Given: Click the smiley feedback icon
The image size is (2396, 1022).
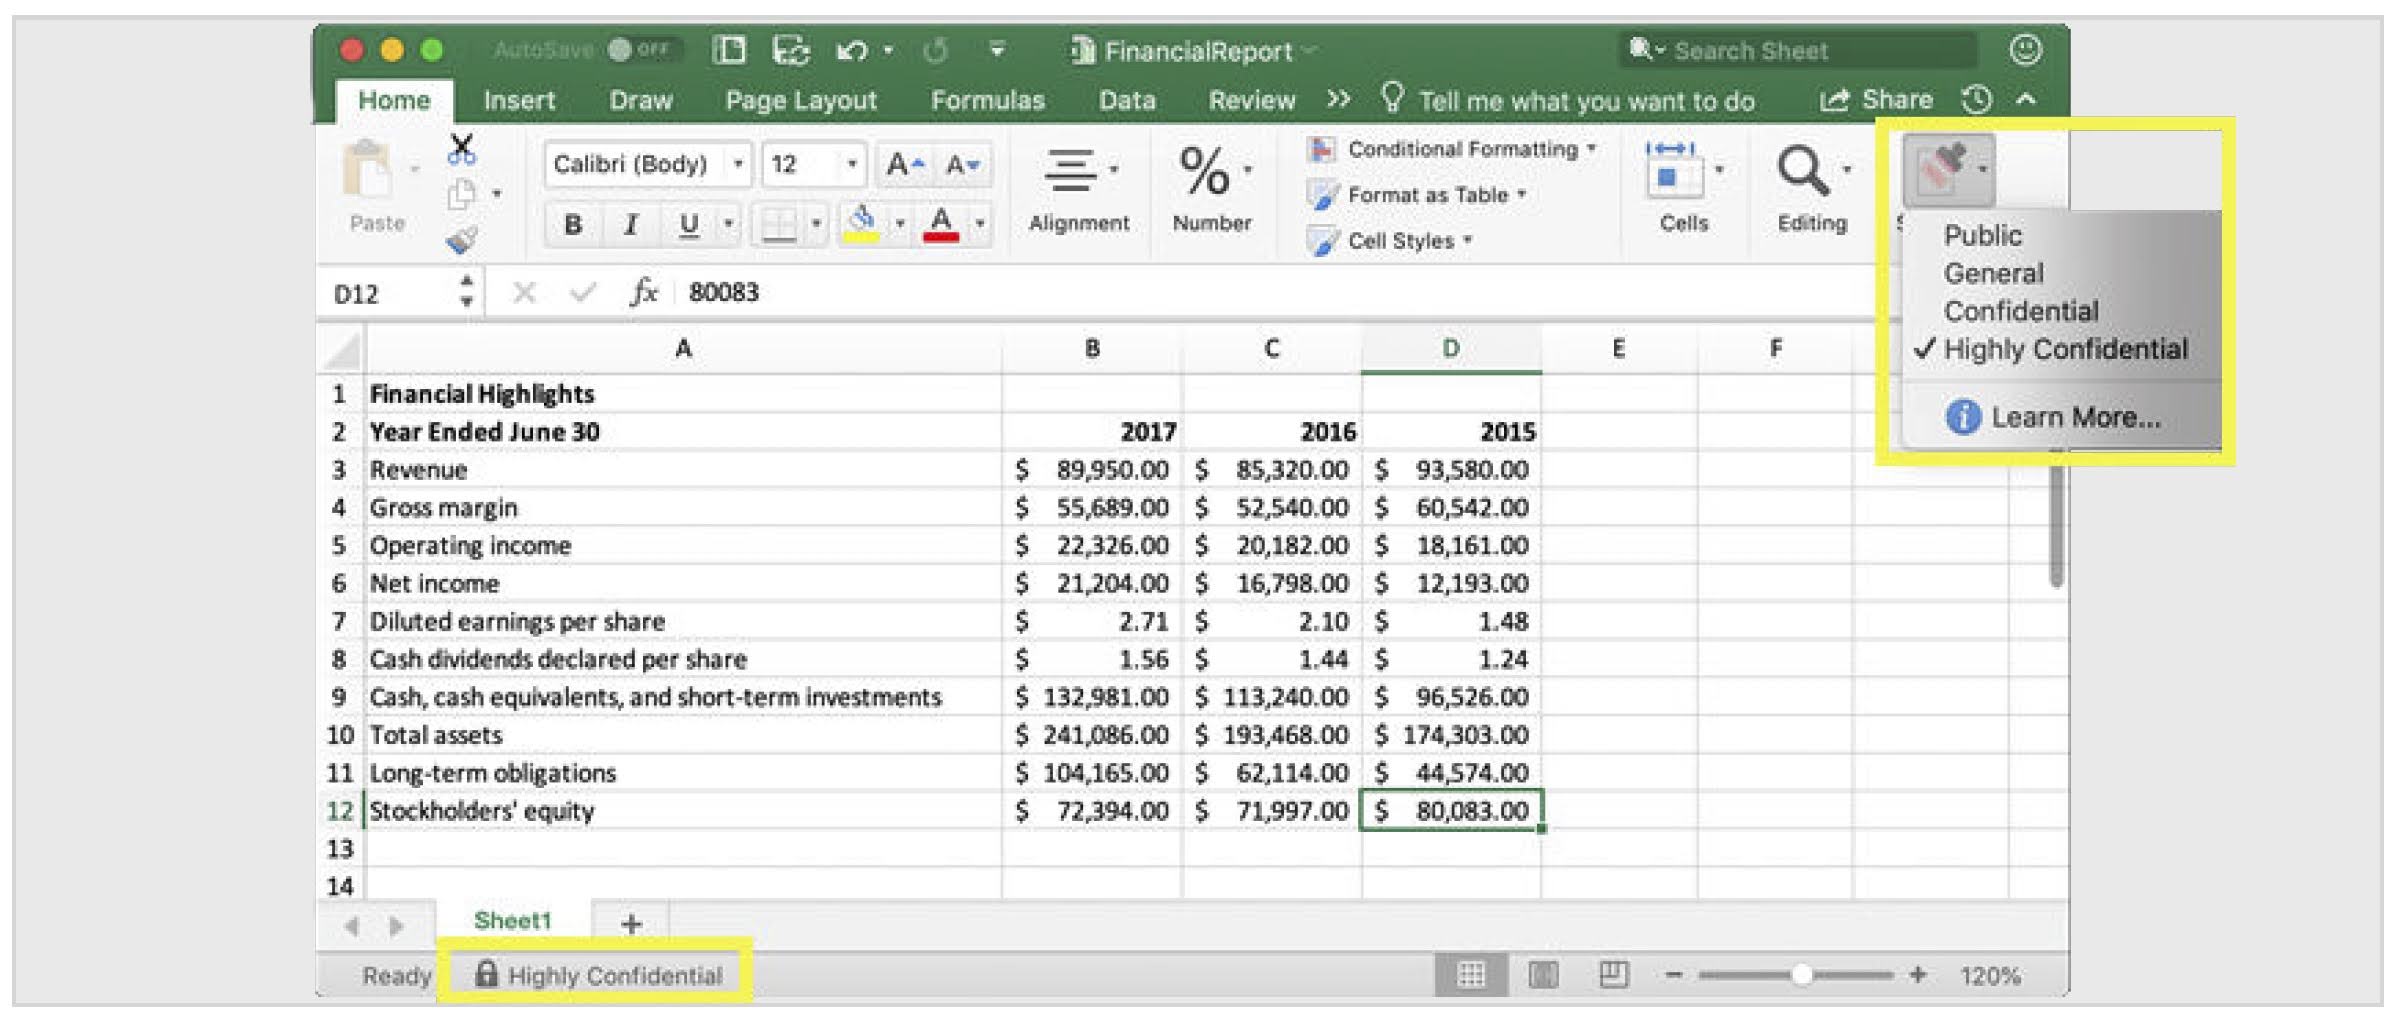Looking at the screenshot, I should 2025,50.
